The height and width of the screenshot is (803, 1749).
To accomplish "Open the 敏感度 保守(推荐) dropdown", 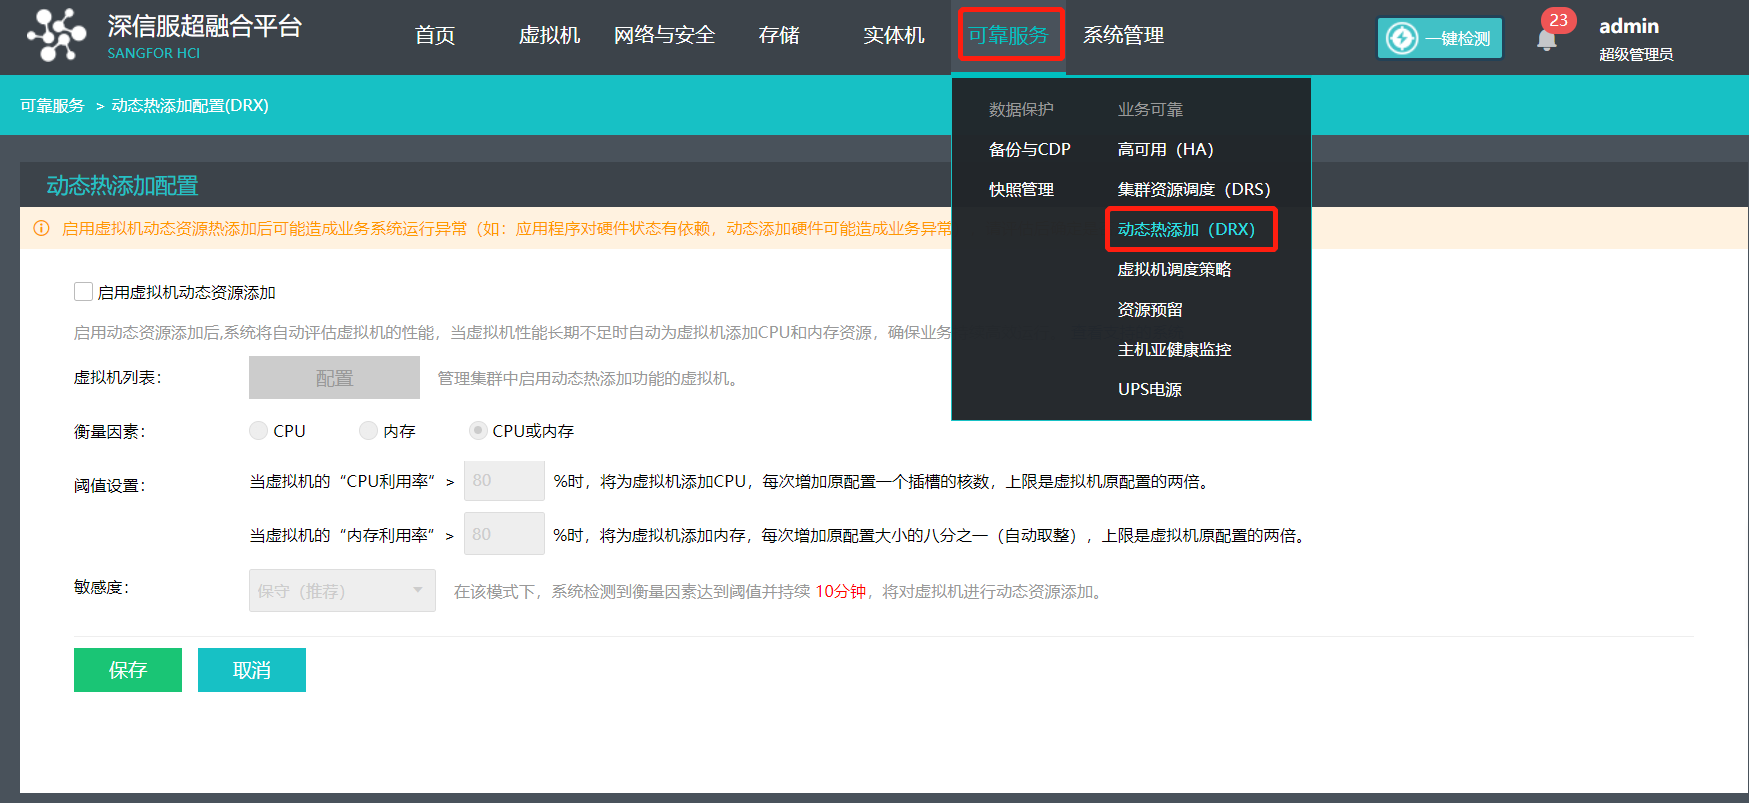I will 342,590.
